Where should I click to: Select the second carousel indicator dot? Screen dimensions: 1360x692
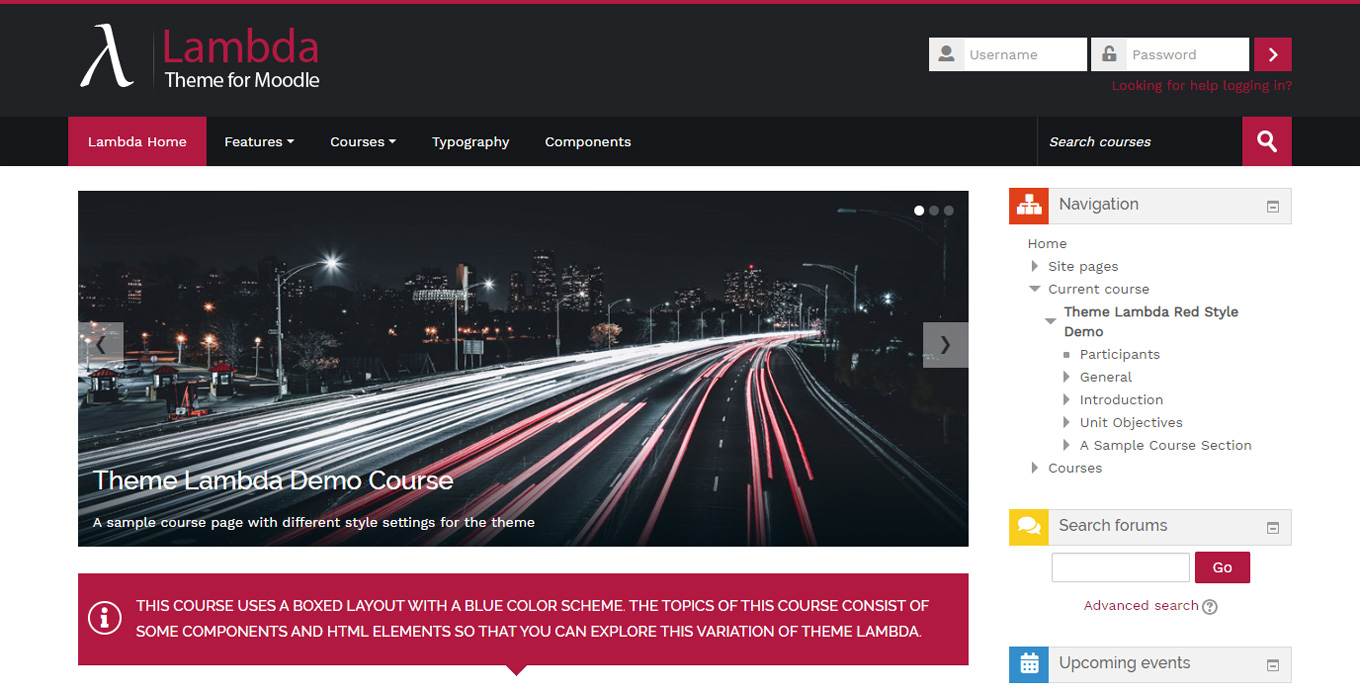click(x=933, y=210)
